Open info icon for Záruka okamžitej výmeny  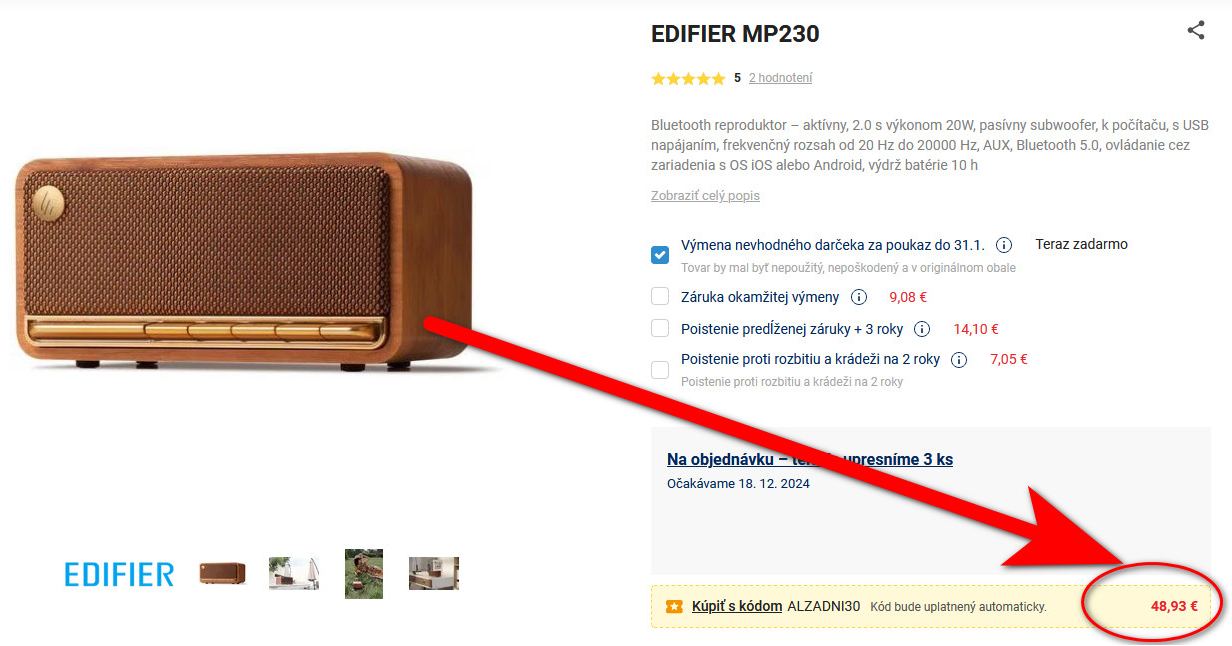(858, 297)
